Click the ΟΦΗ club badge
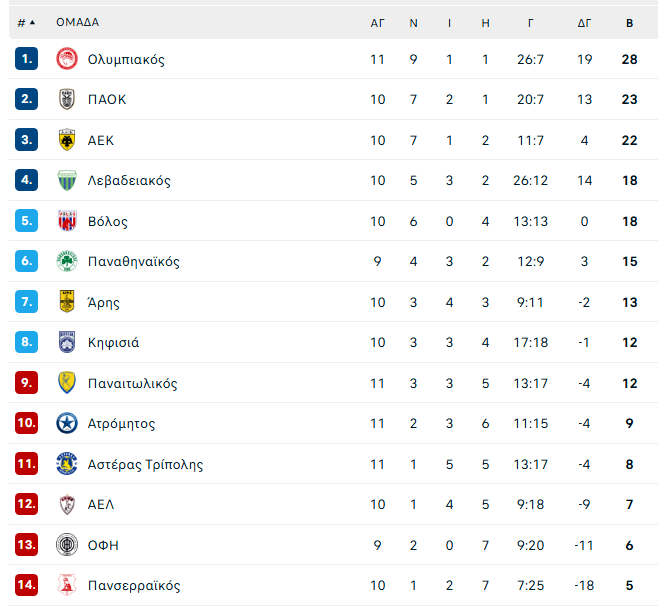 [67, 545]
